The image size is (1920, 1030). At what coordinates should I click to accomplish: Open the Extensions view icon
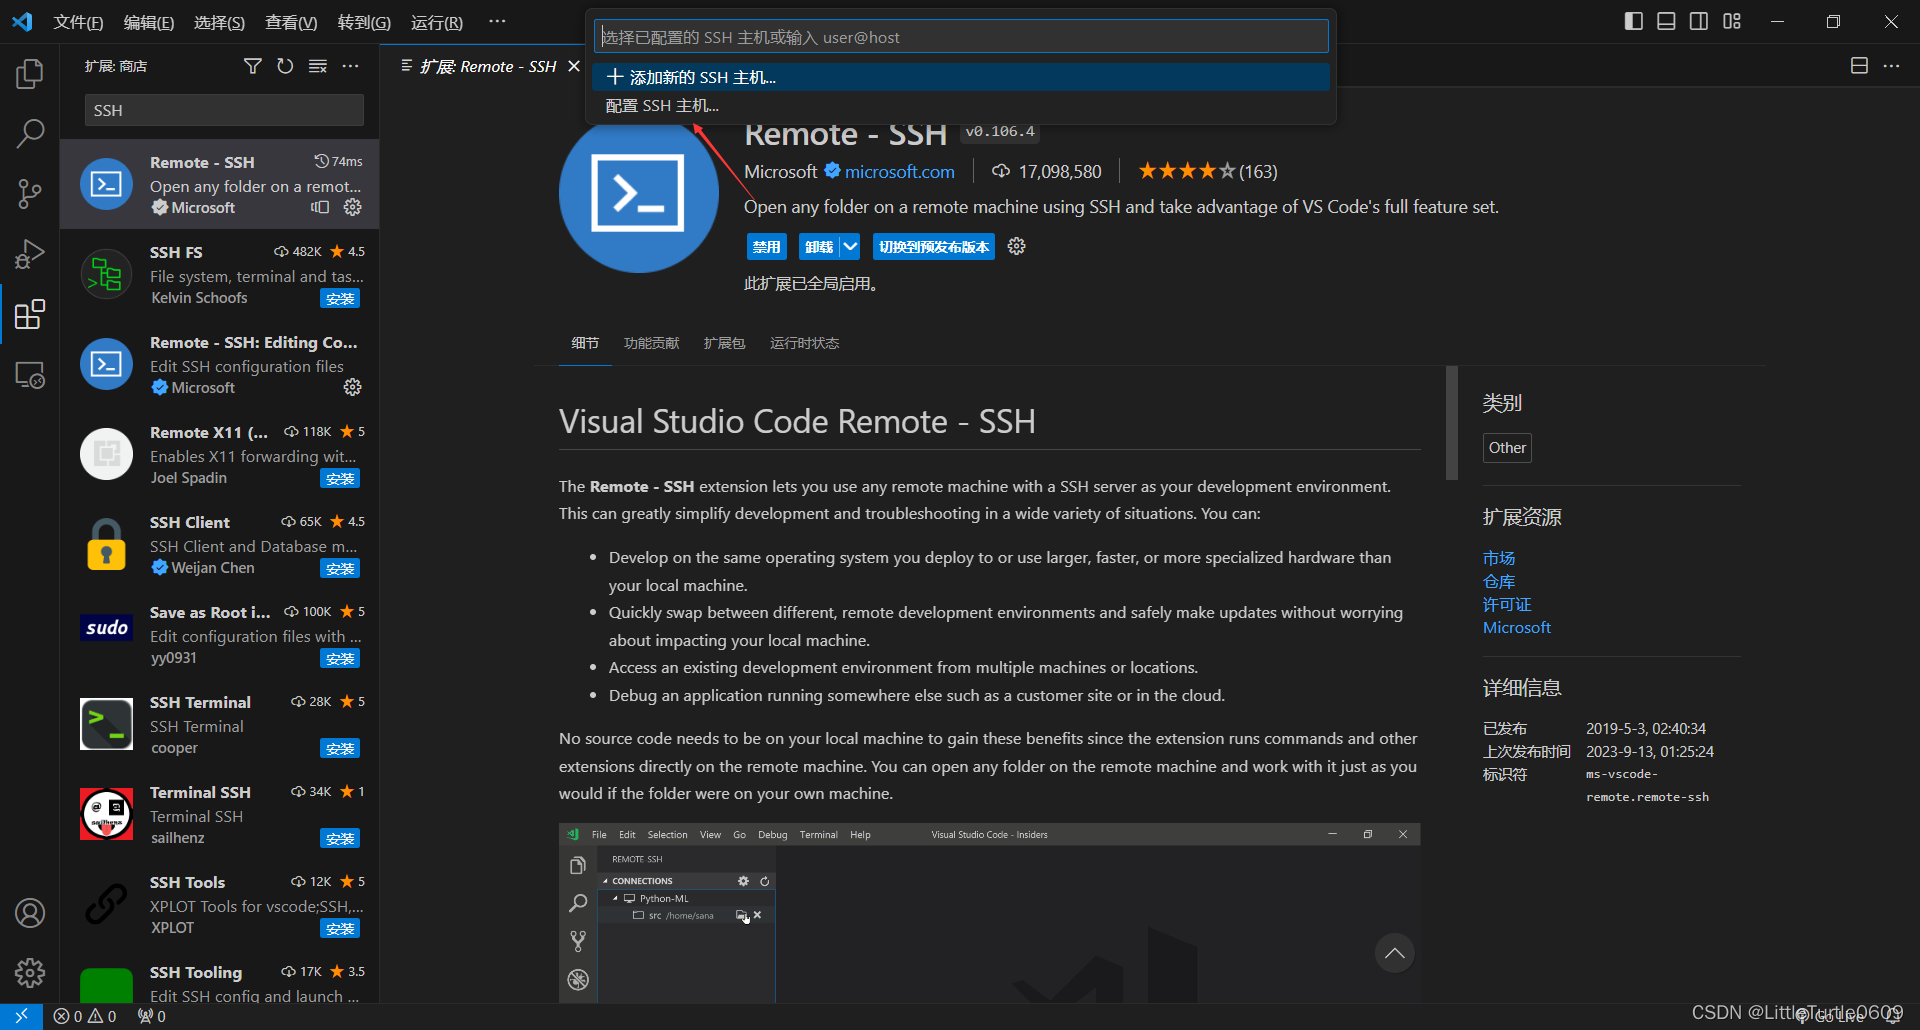point(30,315)
